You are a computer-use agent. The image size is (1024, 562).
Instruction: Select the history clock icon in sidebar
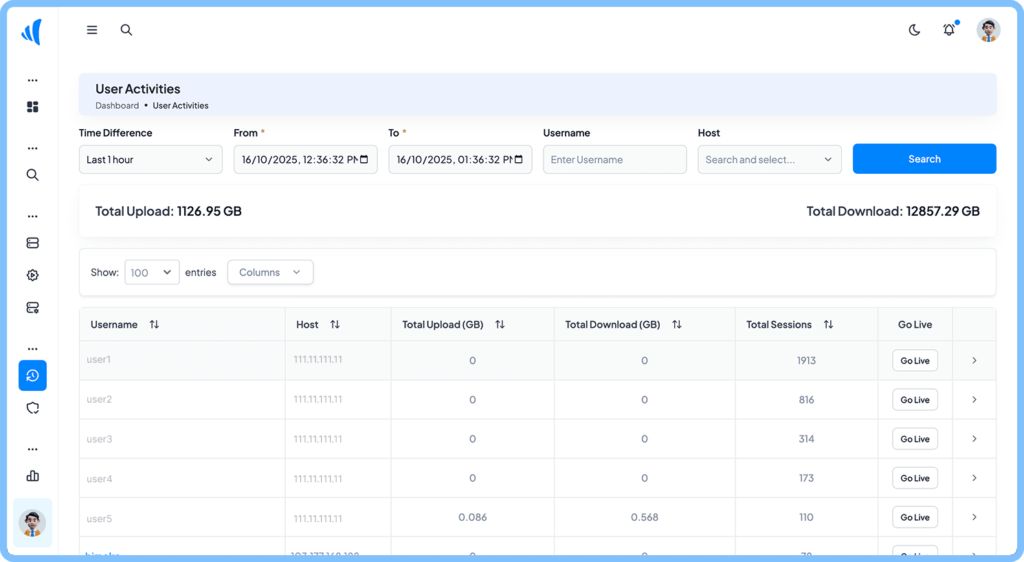pos(32,375)
